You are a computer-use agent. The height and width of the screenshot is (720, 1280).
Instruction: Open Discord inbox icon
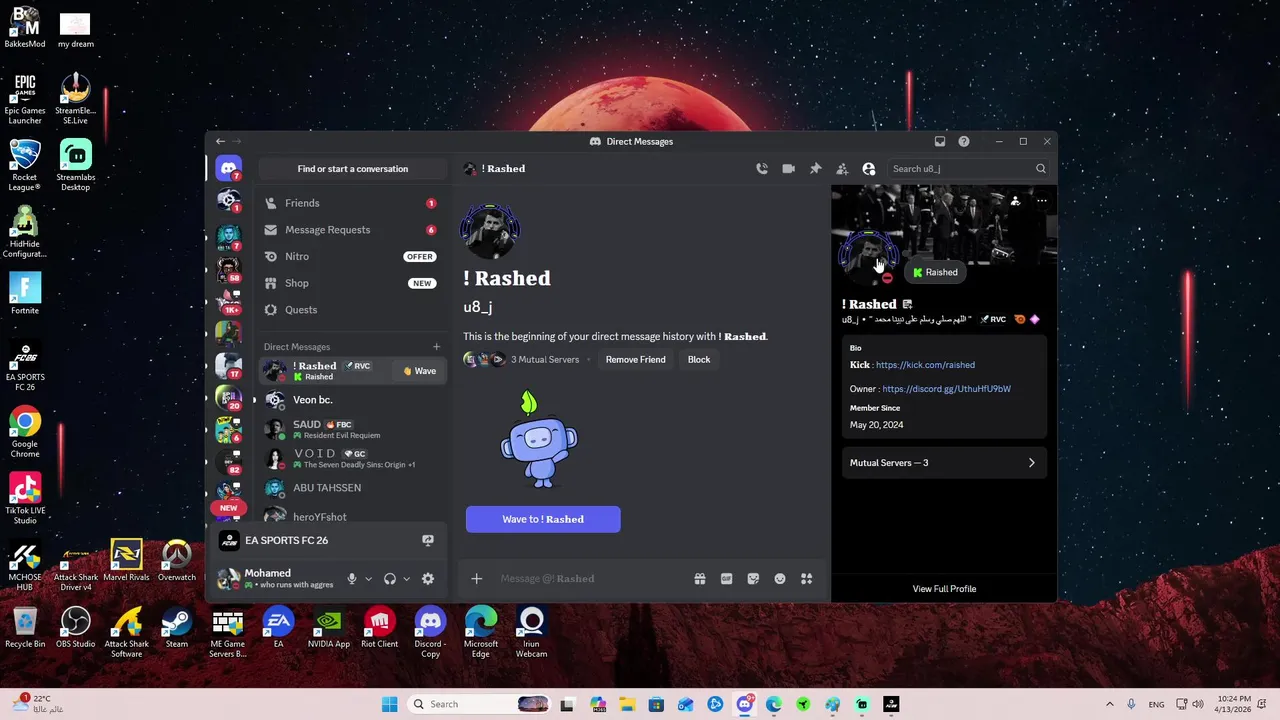pos(940,141)
